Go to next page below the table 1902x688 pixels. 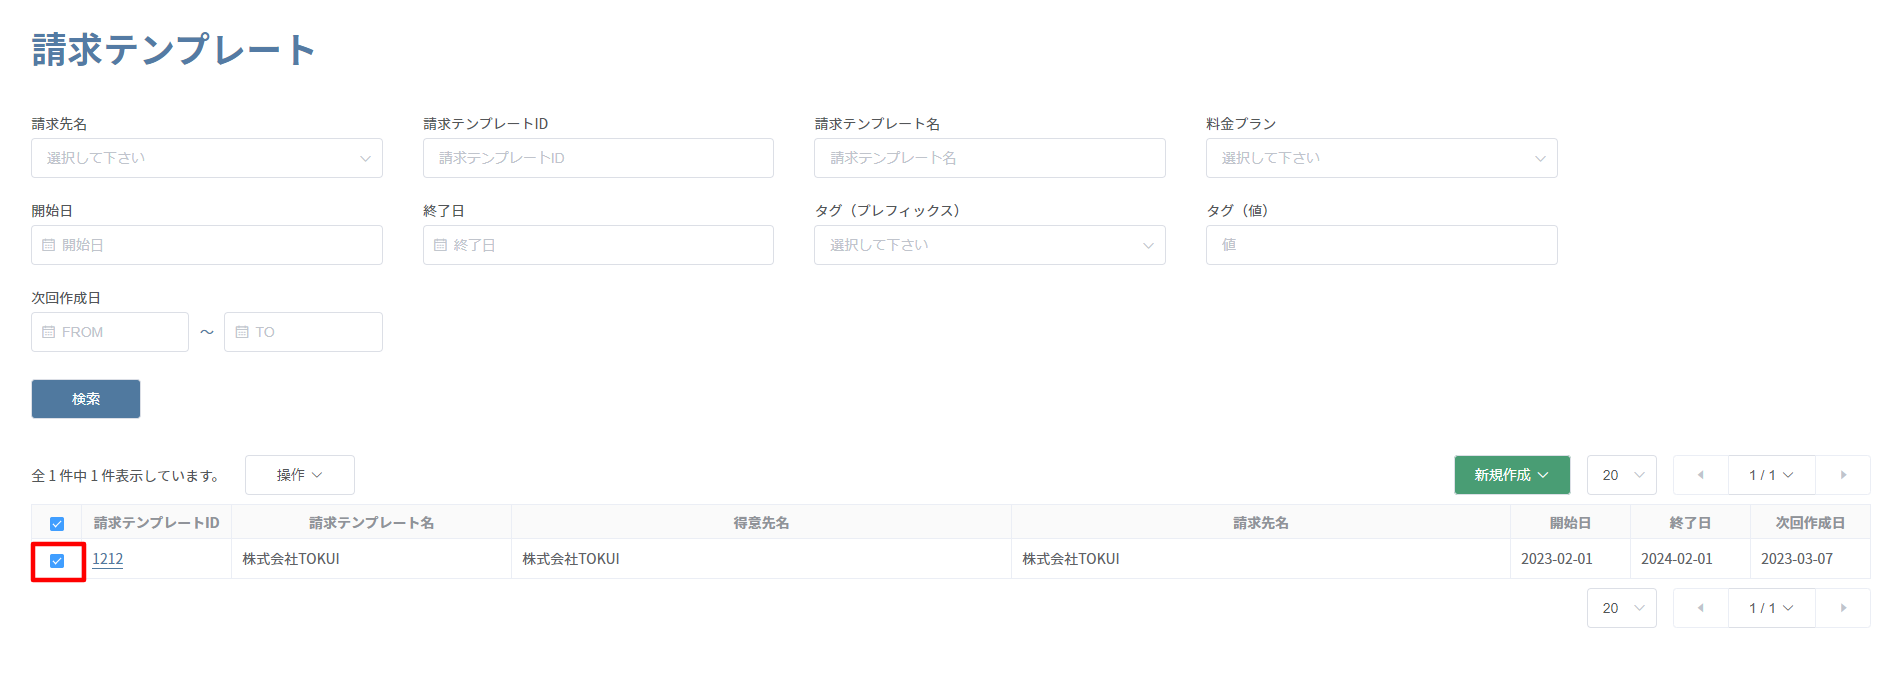[x=1843, y=608]
